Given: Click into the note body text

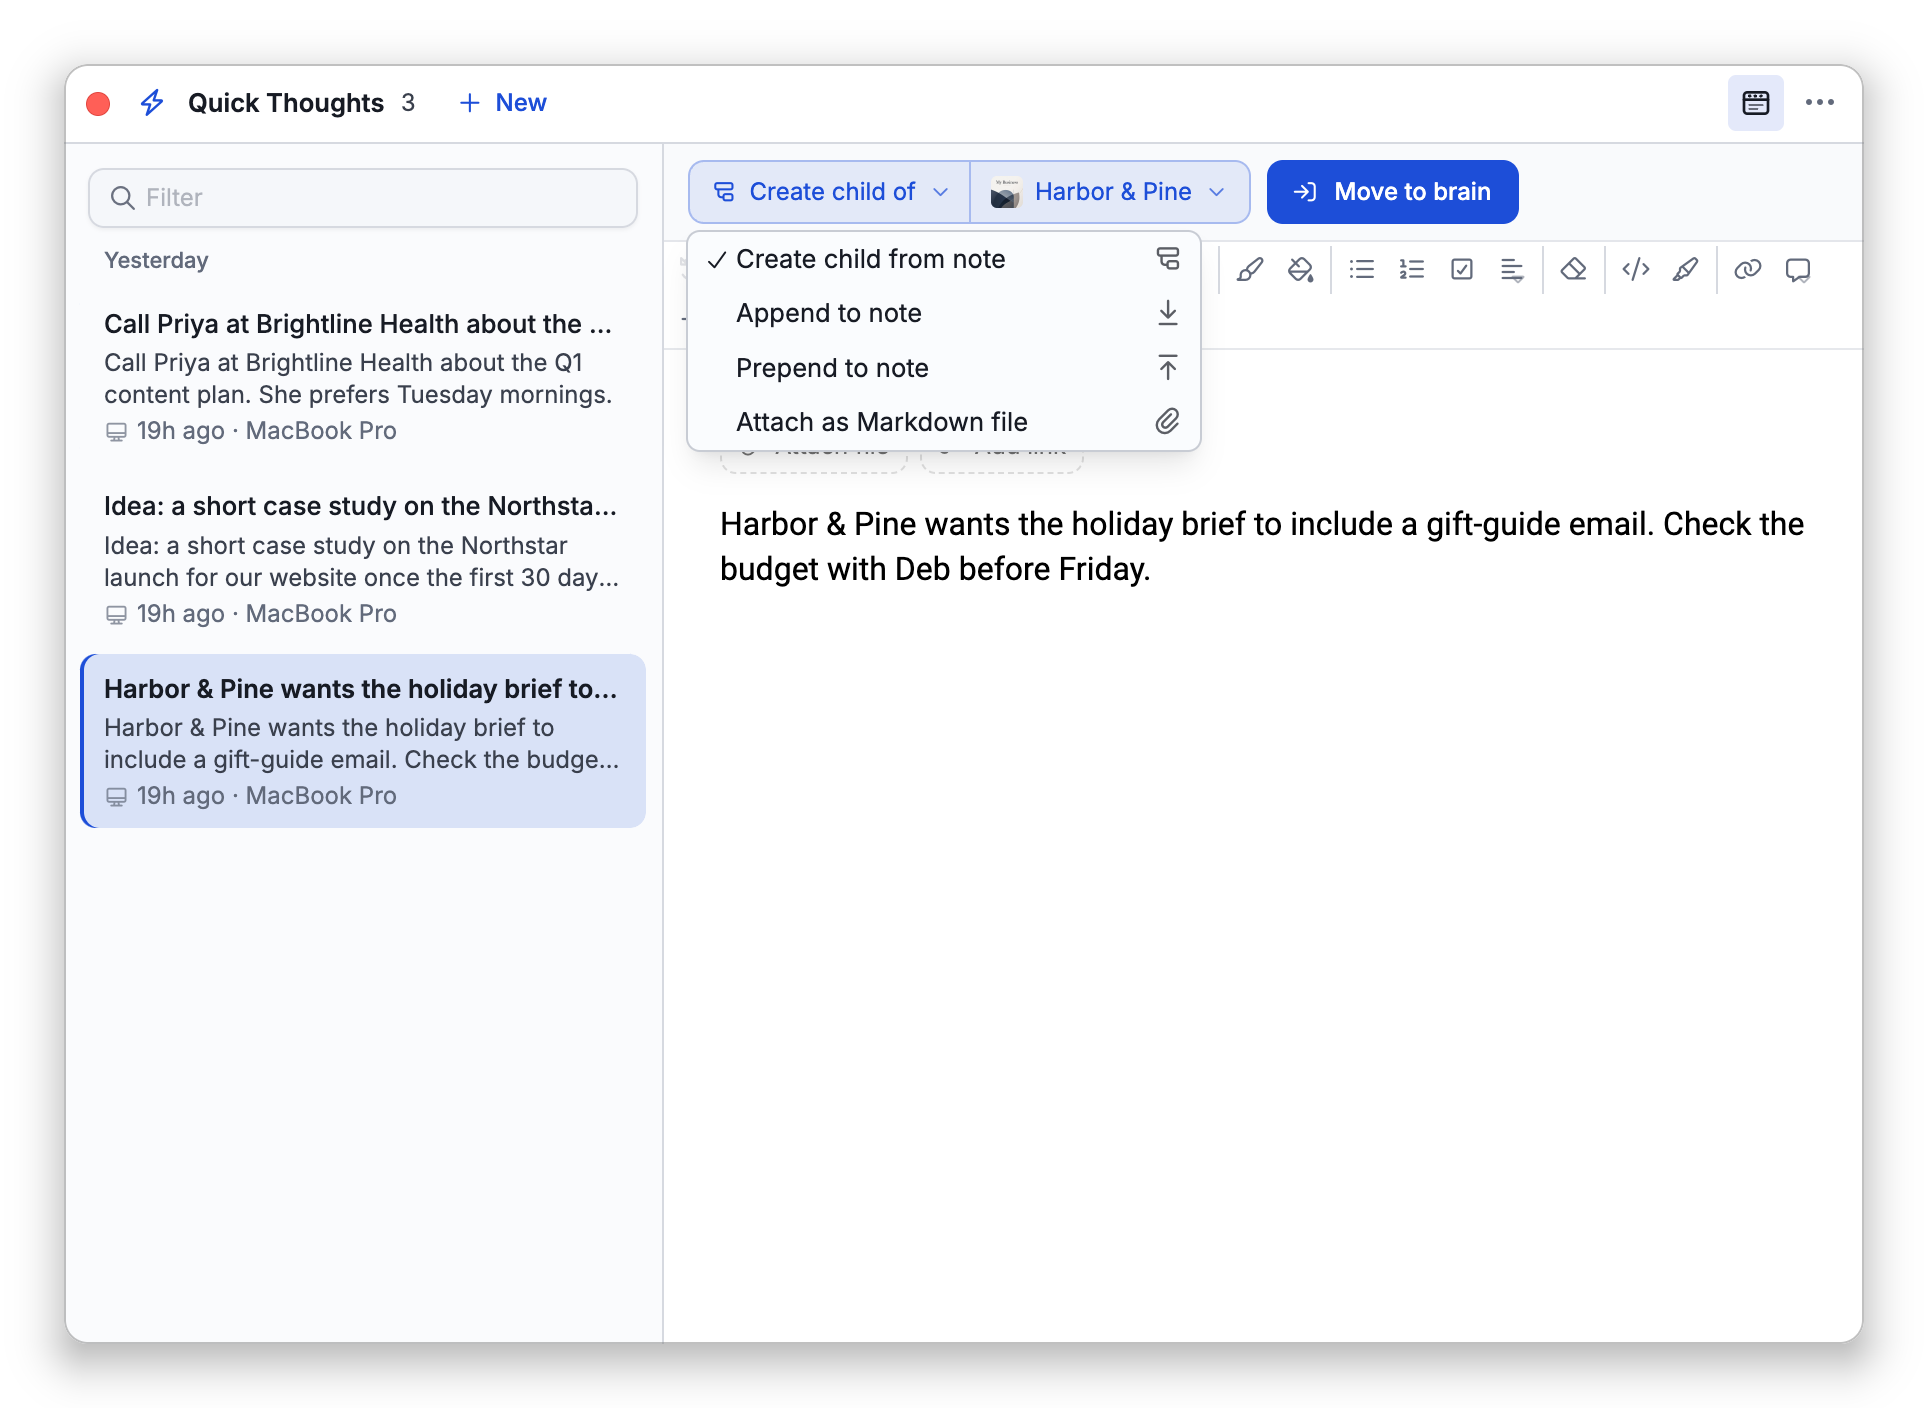Looking at the screenshot, I should (1262, 546).
